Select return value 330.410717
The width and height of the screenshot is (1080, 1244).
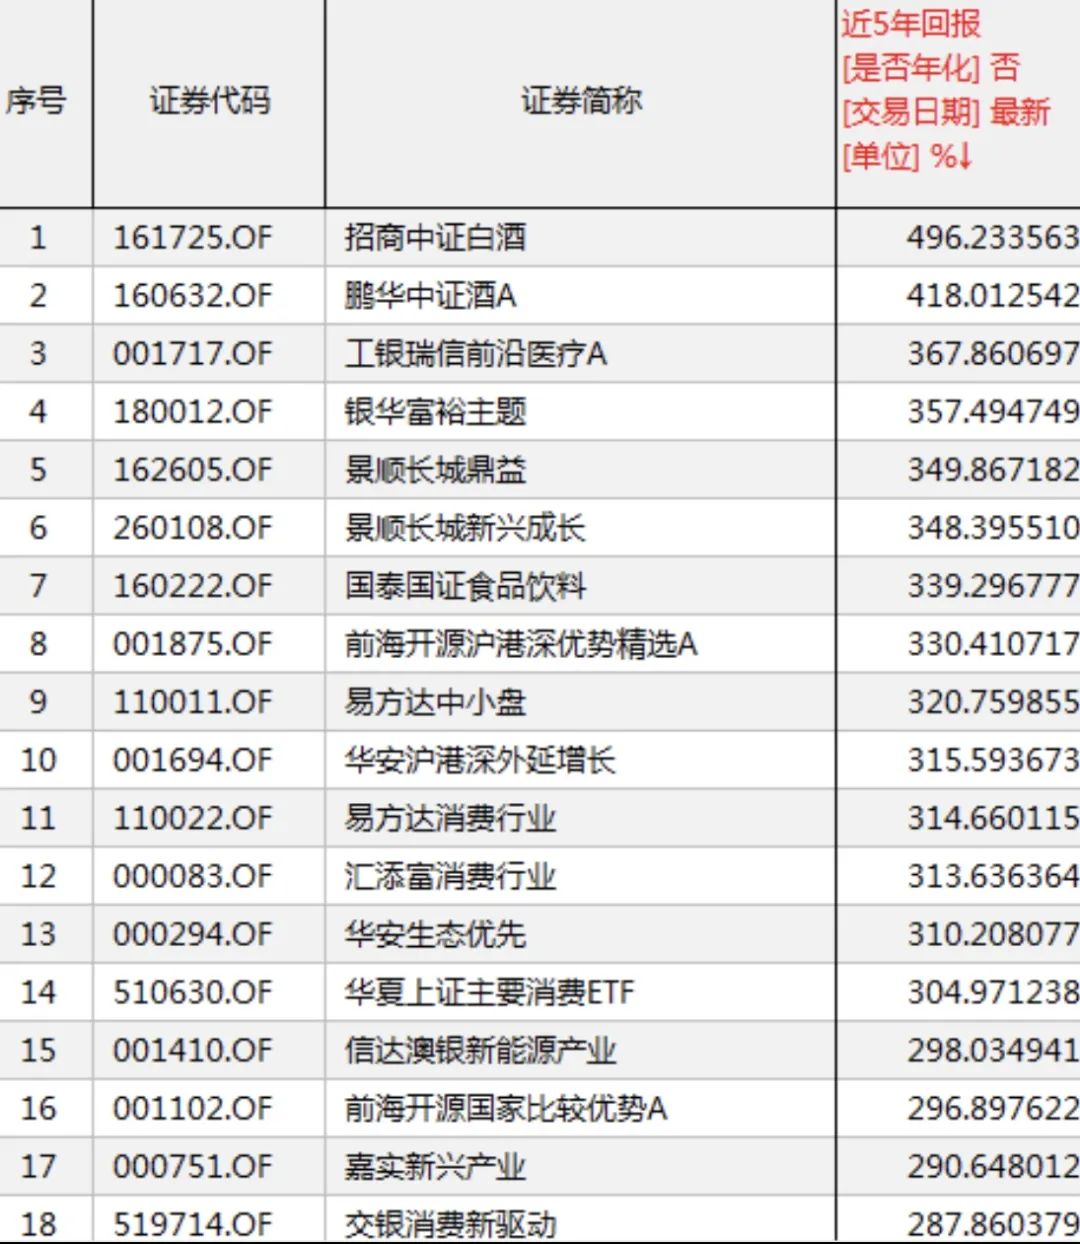[x=993, y=644]
